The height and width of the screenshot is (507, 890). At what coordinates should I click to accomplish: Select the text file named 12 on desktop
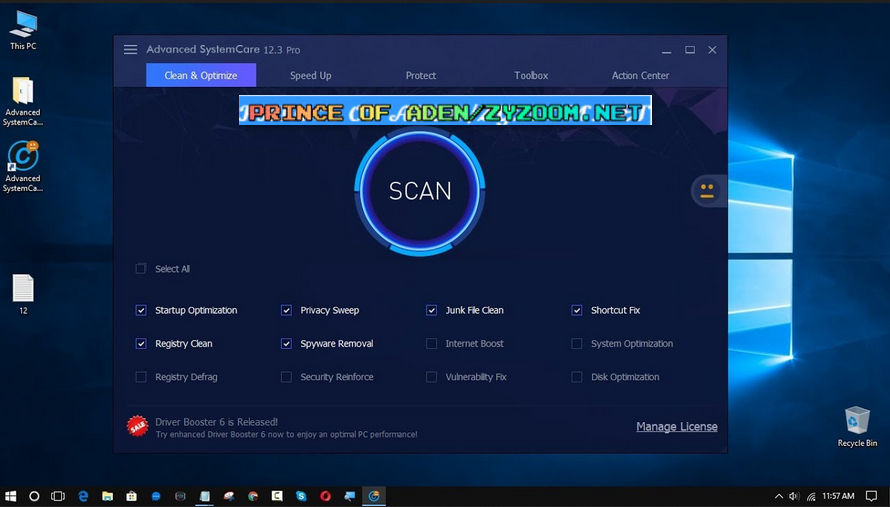(x=23, y=294)
